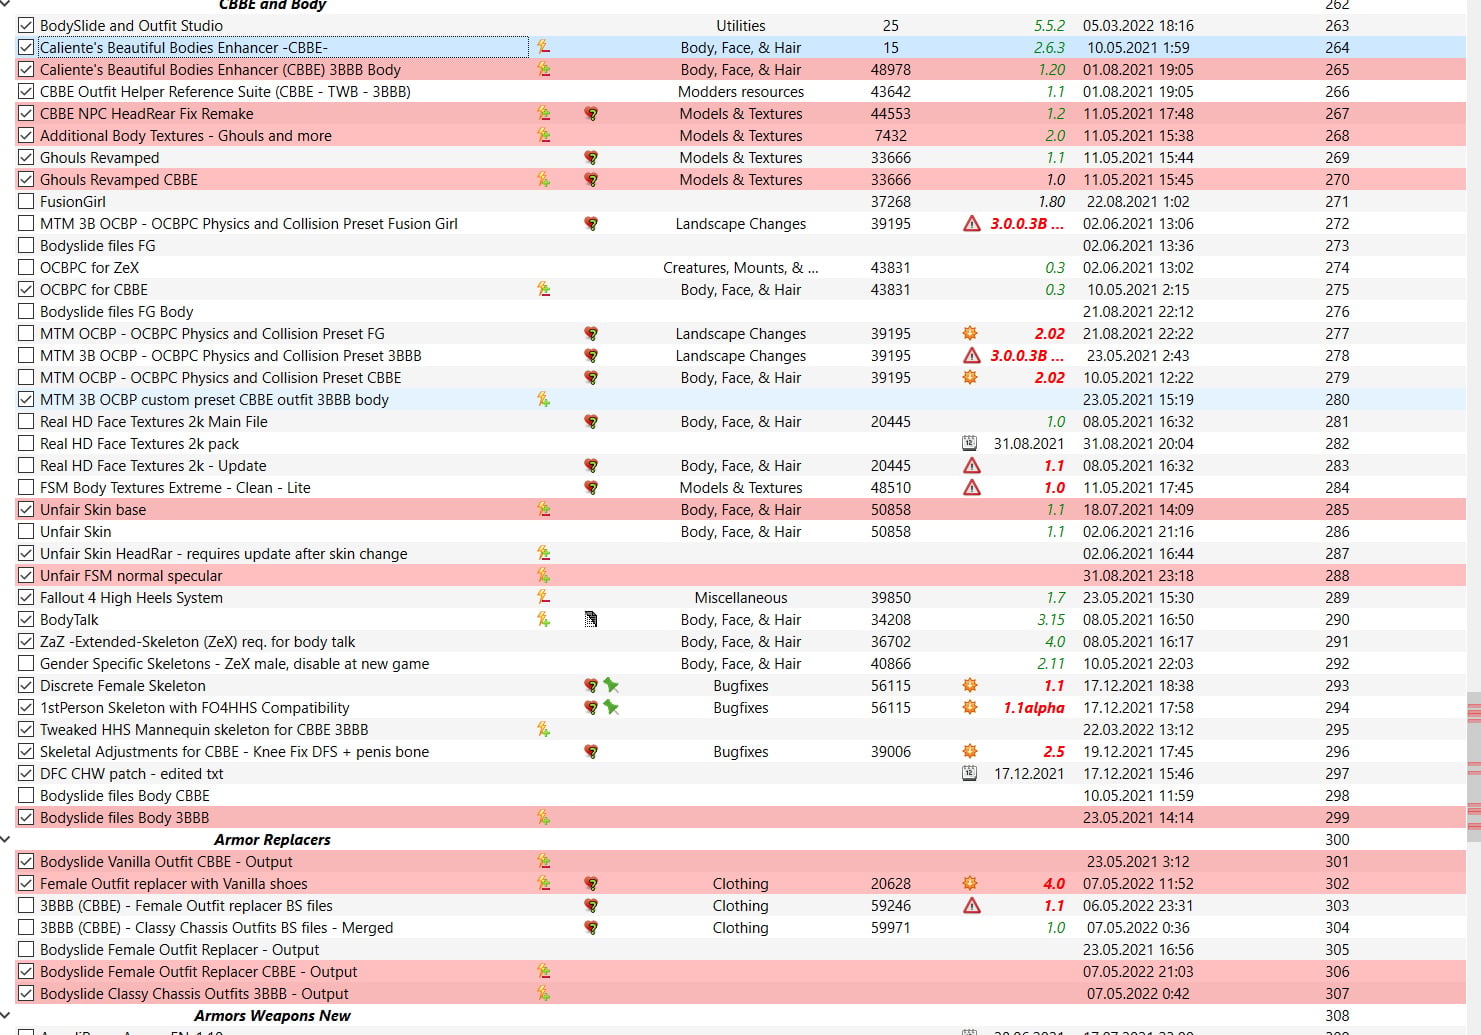Click Miscellaneous category on High Heels System row
This screenshot has height=1035, width=1481.
(x=740, y=597)
